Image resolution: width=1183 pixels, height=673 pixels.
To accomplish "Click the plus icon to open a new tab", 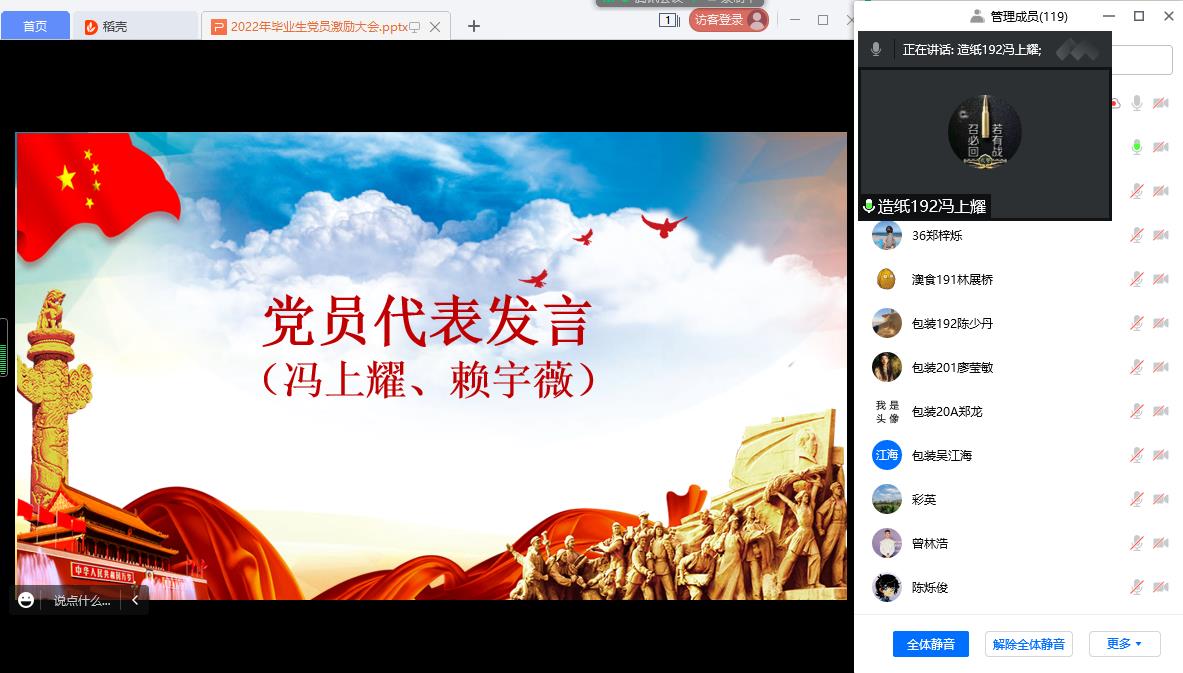I will tap(473, 27).
